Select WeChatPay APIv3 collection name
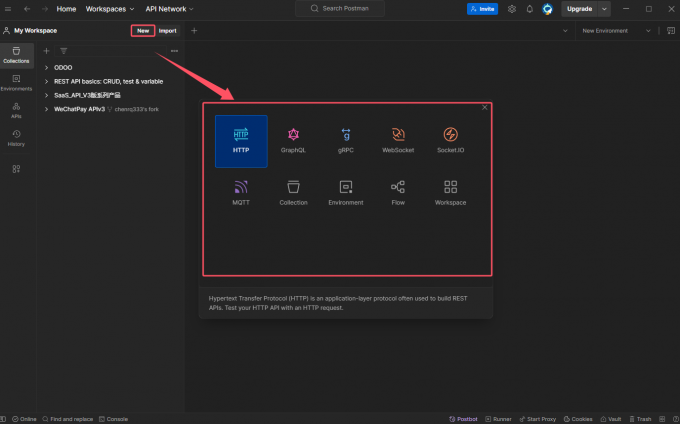 (79, 109)
